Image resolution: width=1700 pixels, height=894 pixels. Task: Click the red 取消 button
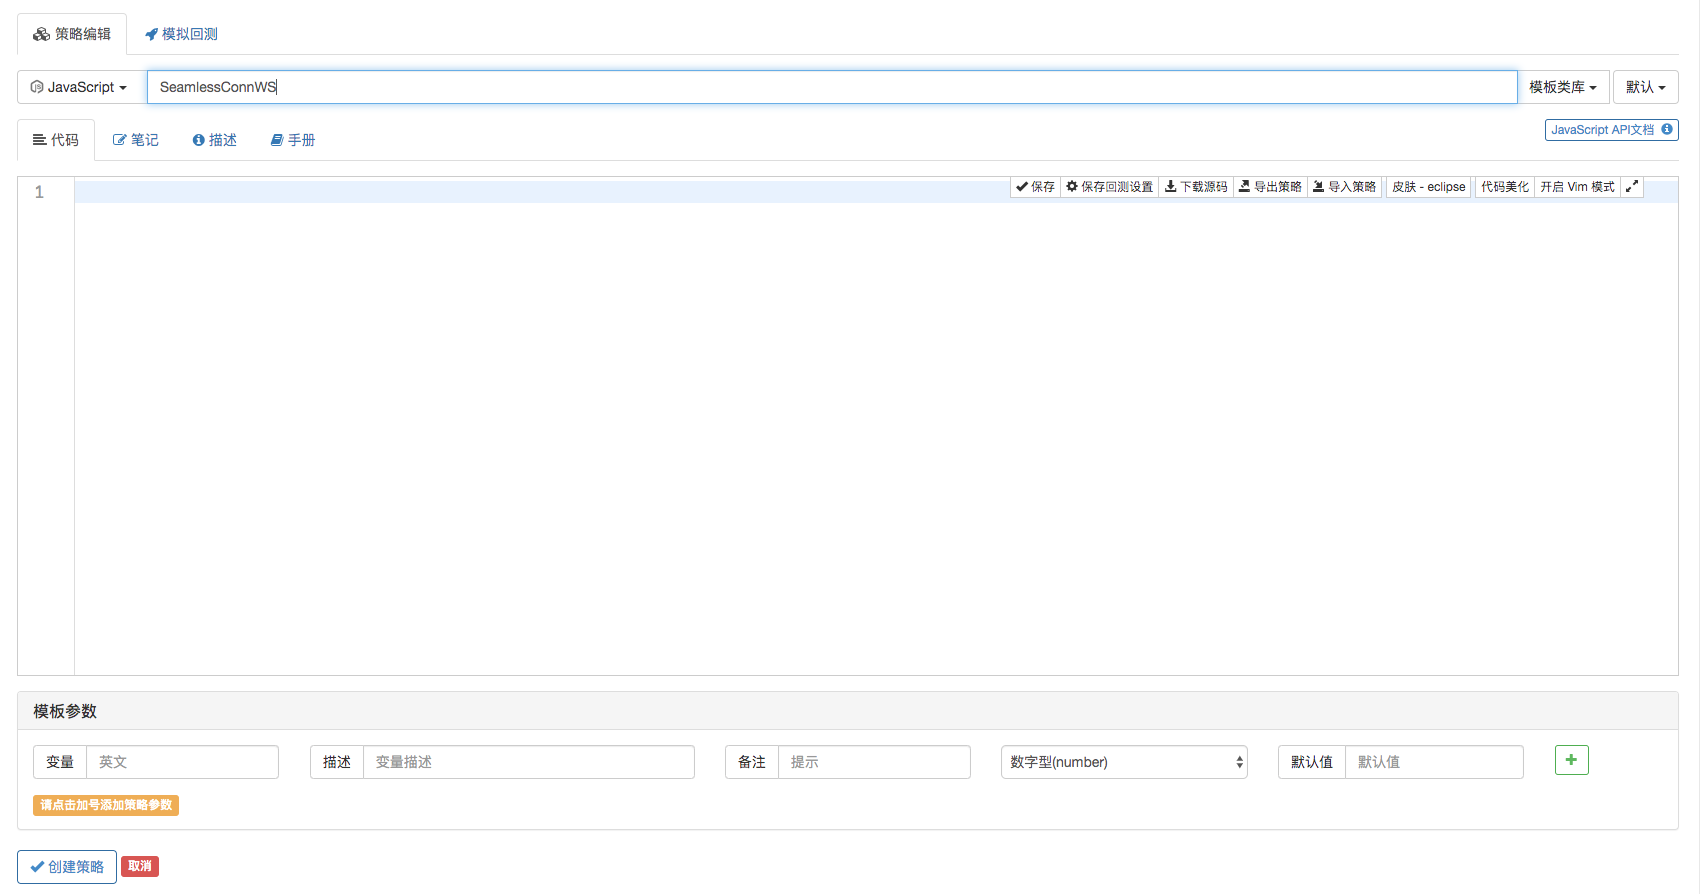140,866
